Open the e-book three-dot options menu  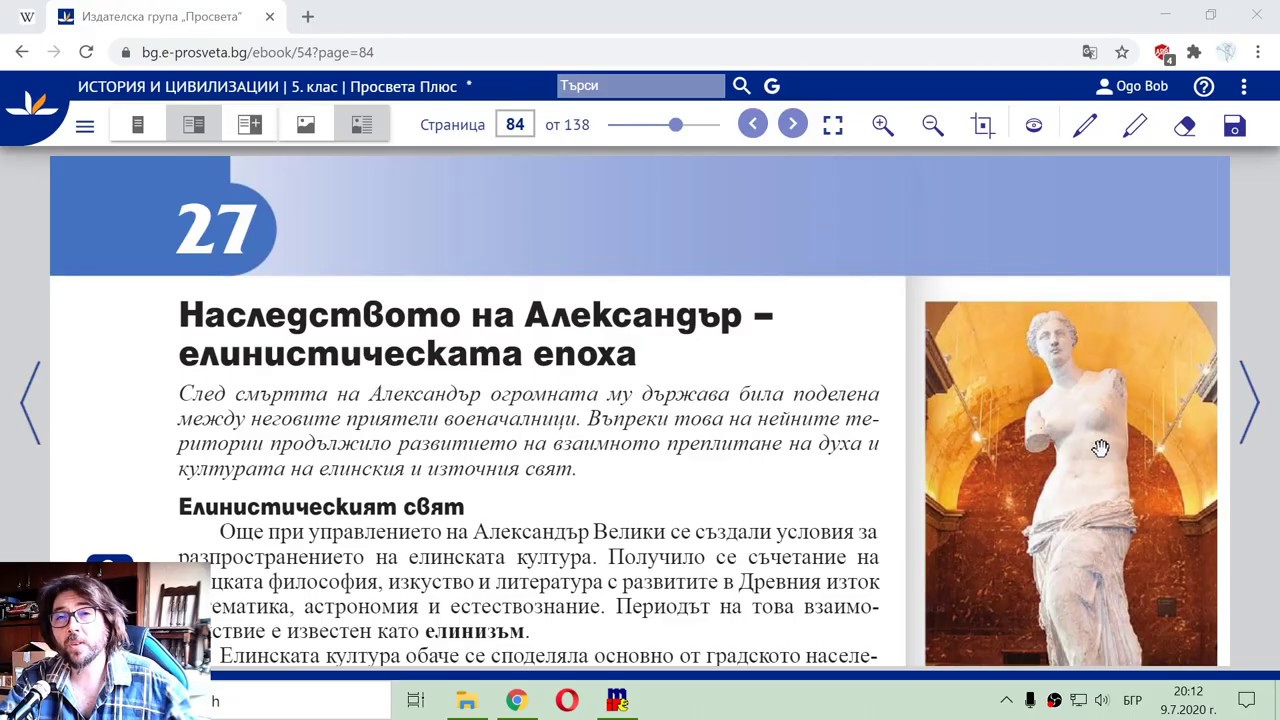click(x=1244, y=86)
